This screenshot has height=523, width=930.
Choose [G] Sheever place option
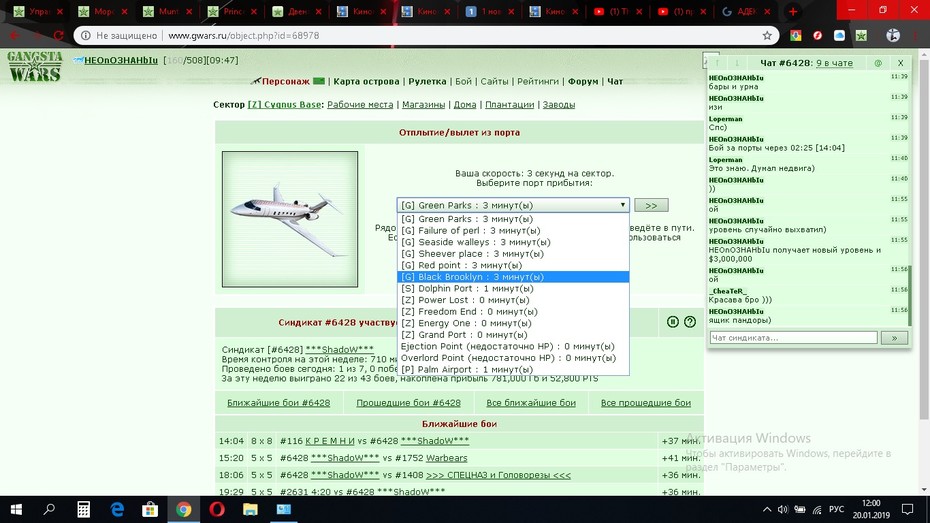[513, 254]
